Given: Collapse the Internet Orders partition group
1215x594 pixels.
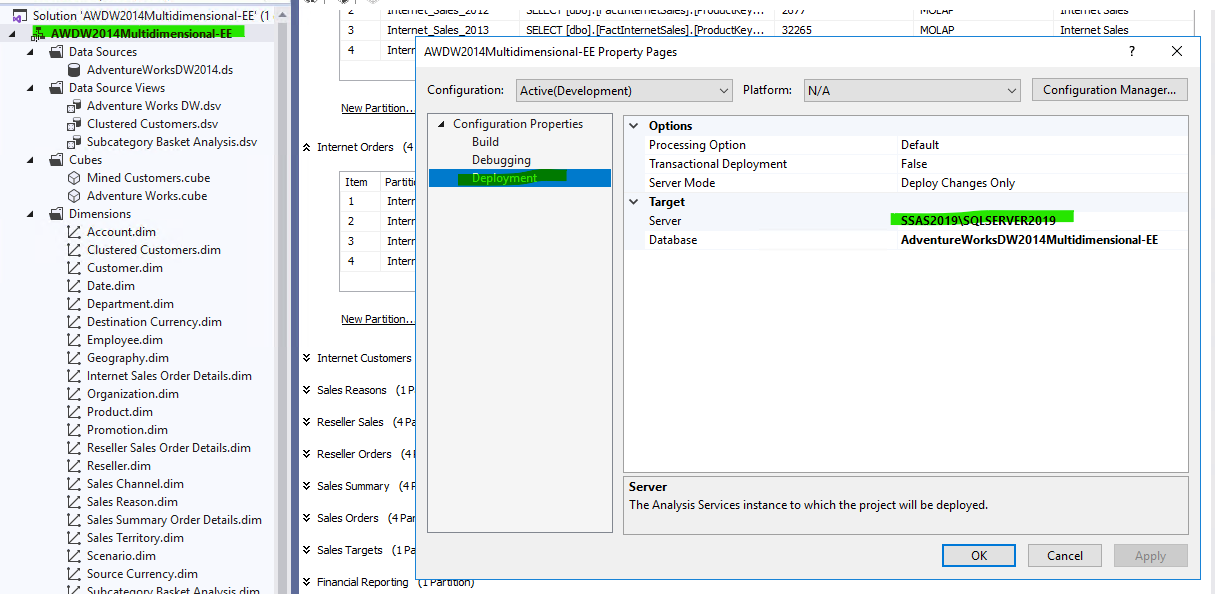Looking at the screenshot, I should point(306,147).
